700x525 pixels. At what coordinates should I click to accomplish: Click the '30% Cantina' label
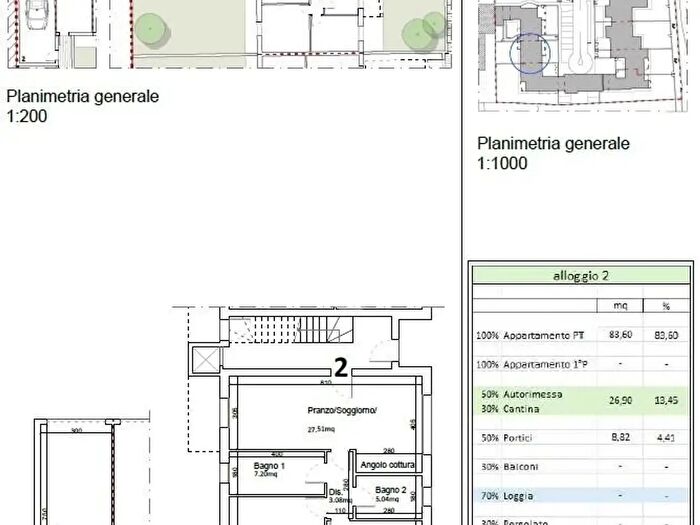pos(510,408)
